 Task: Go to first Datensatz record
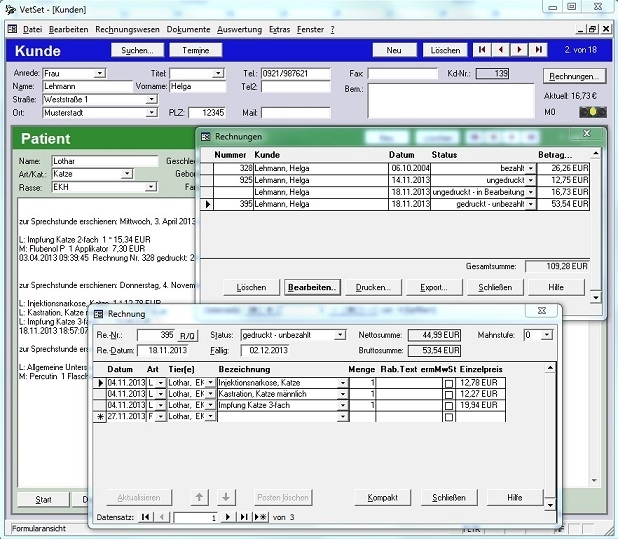point(145,517)
